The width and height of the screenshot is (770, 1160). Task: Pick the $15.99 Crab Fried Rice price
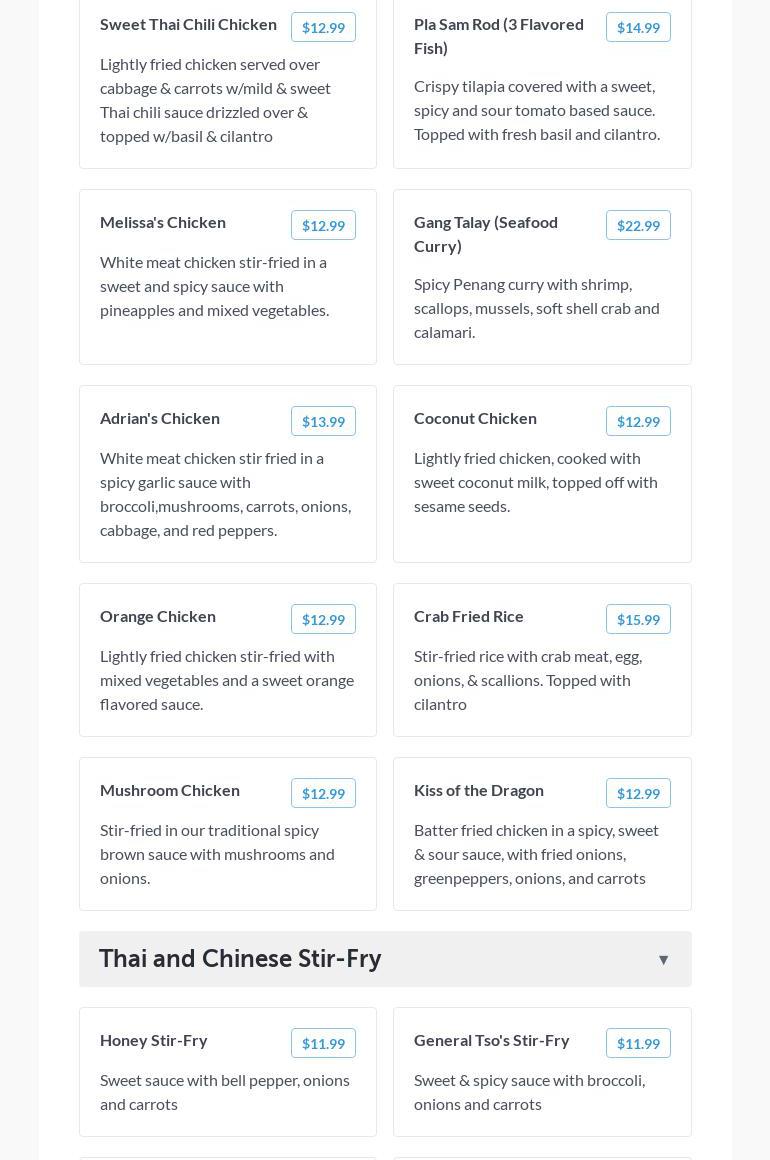638,620
